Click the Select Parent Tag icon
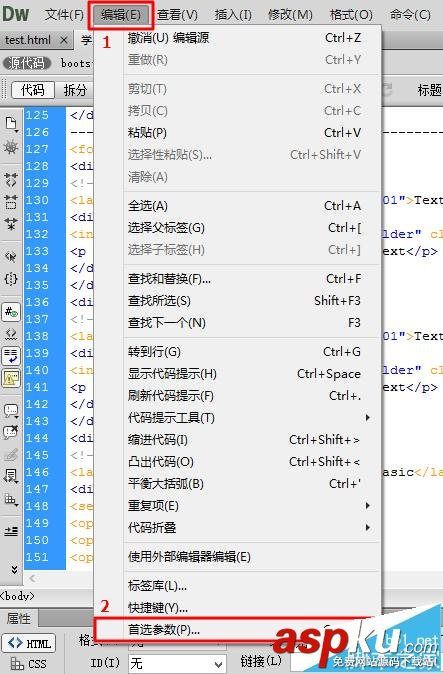The image size is (443, 674). pyautogui.click(x=11, y=257)
